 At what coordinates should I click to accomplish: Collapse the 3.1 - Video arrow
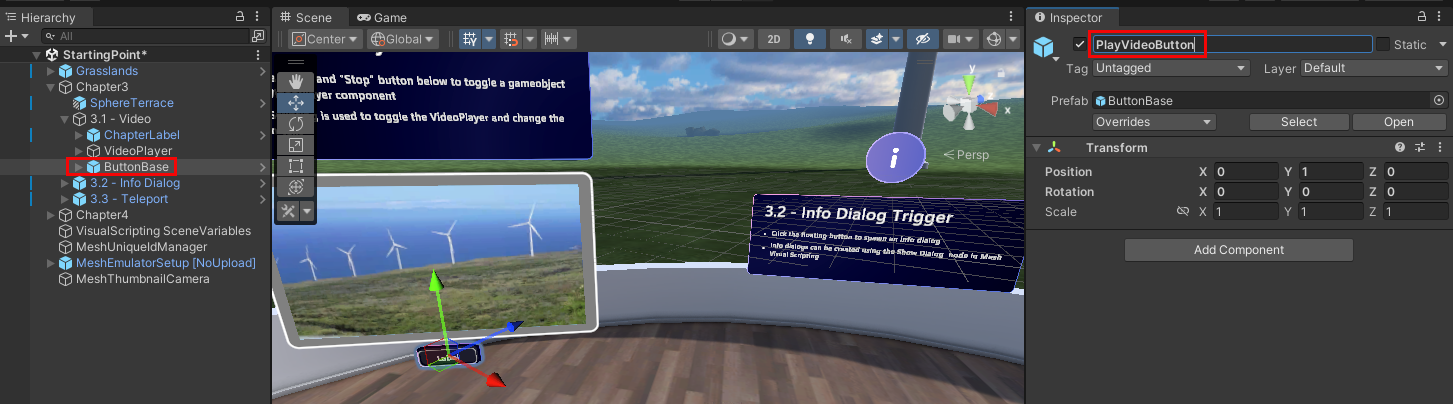pyautogui.click(x=66, y=118)
